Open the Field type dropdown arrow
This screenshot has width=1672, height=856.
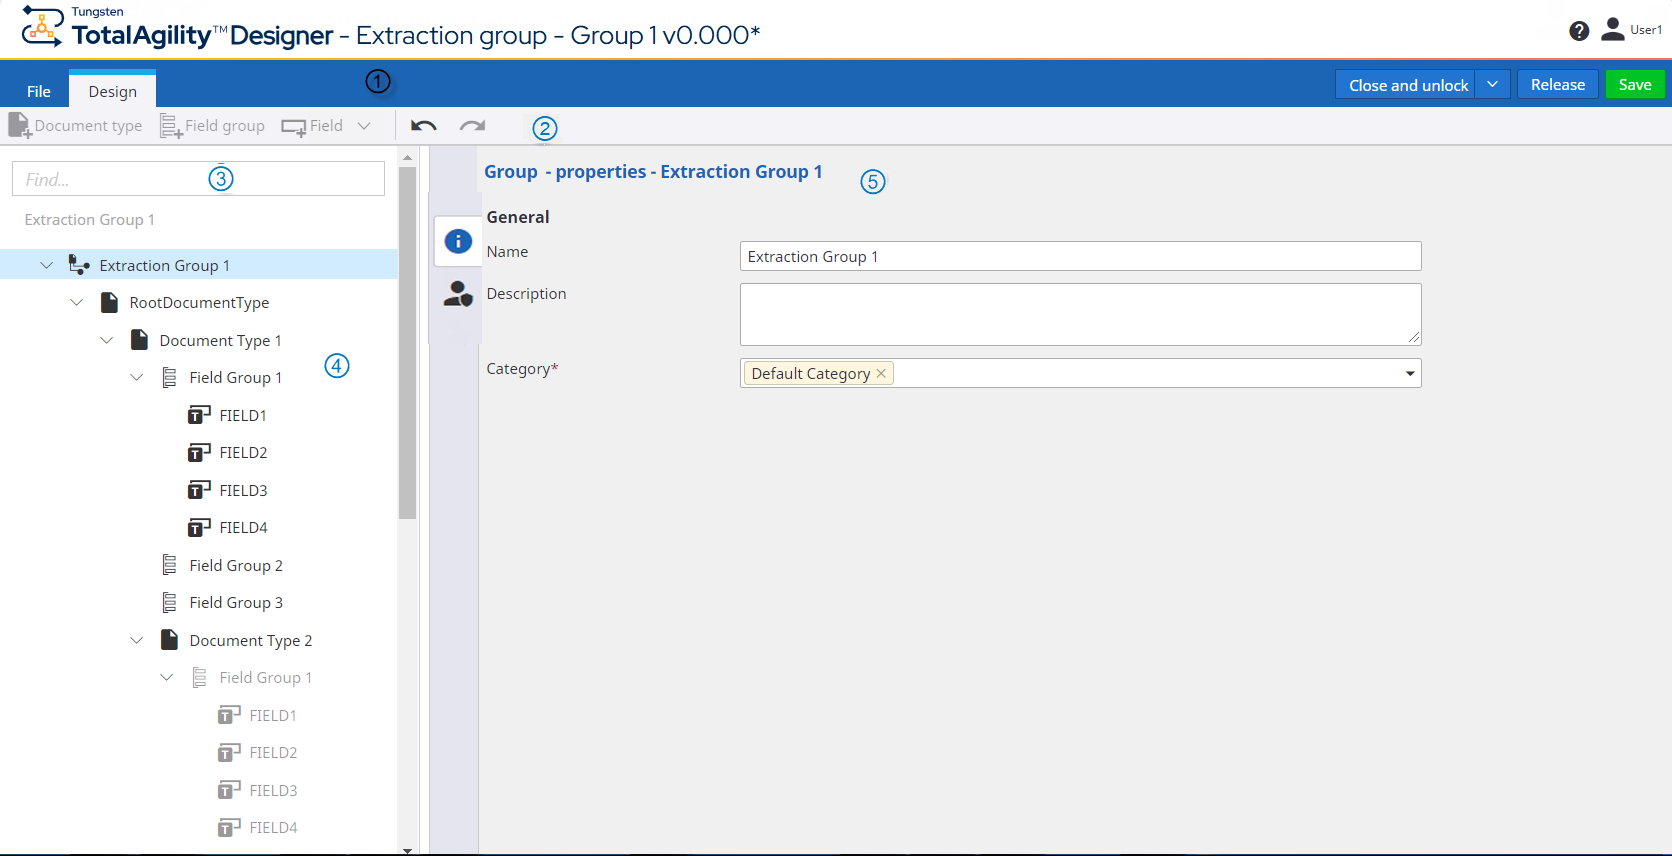[364, 126]
